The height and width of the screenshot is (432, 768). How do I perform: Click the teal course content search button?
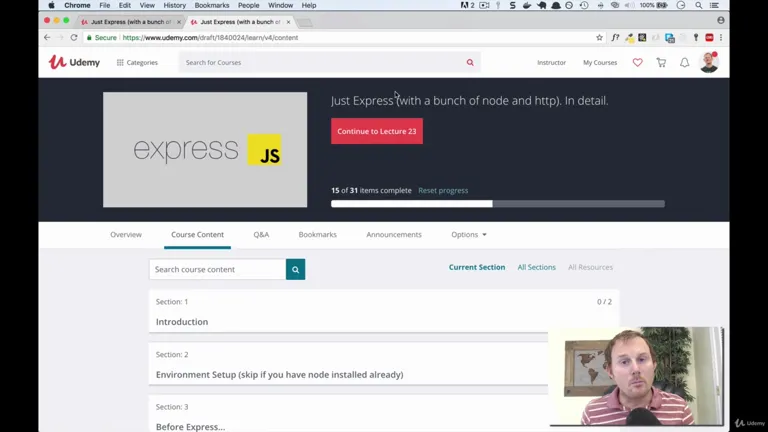[x=295, y=269]
